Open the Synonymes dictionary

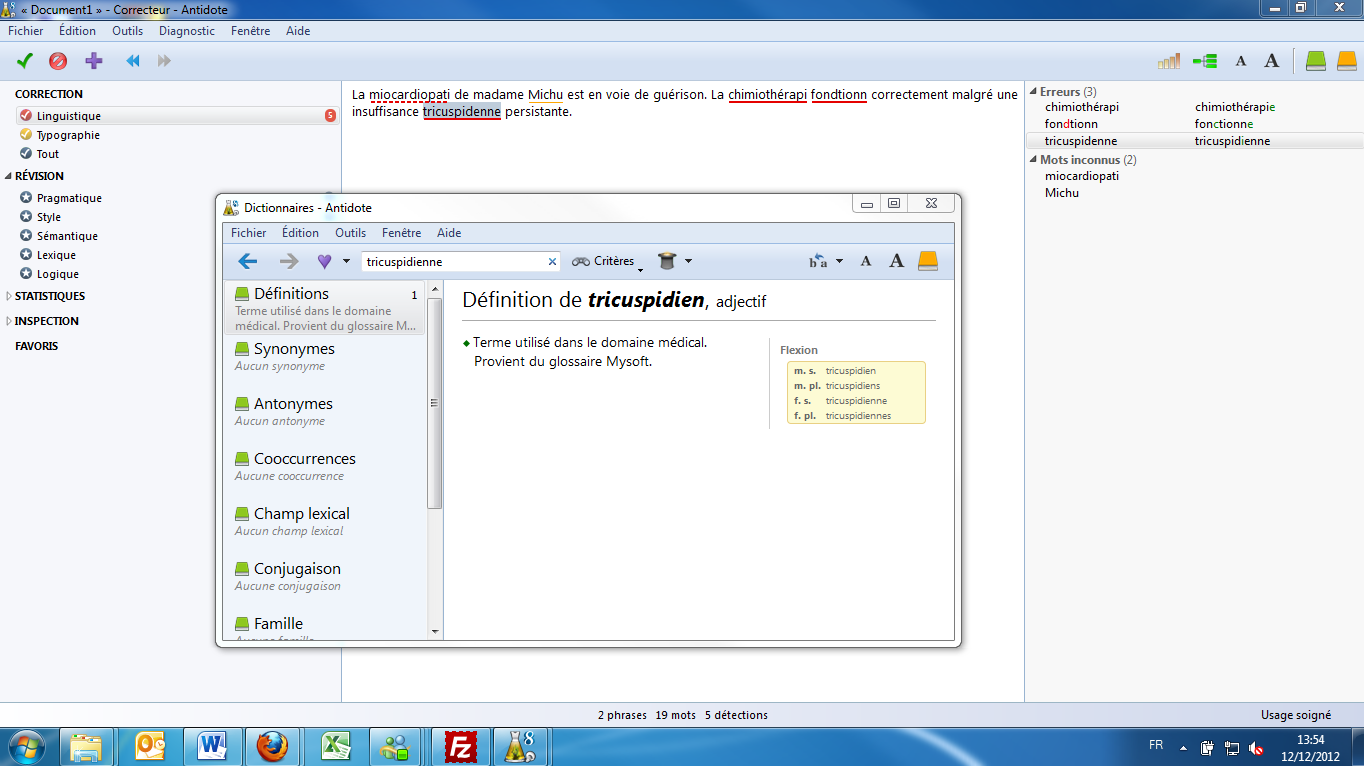(x=325, y=357)
